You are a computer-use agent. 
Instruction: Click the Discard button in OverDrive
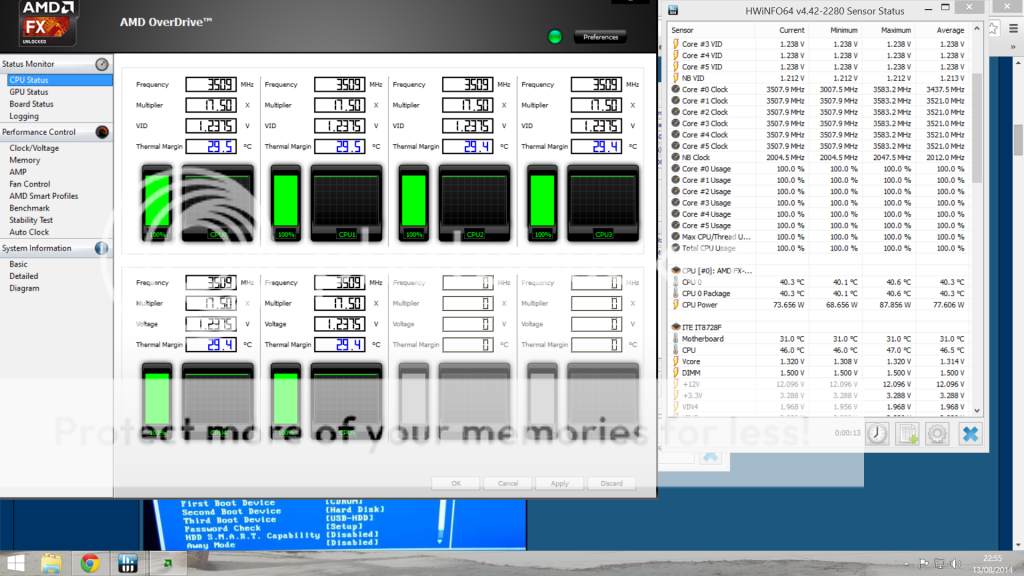[x=611, y=483]
